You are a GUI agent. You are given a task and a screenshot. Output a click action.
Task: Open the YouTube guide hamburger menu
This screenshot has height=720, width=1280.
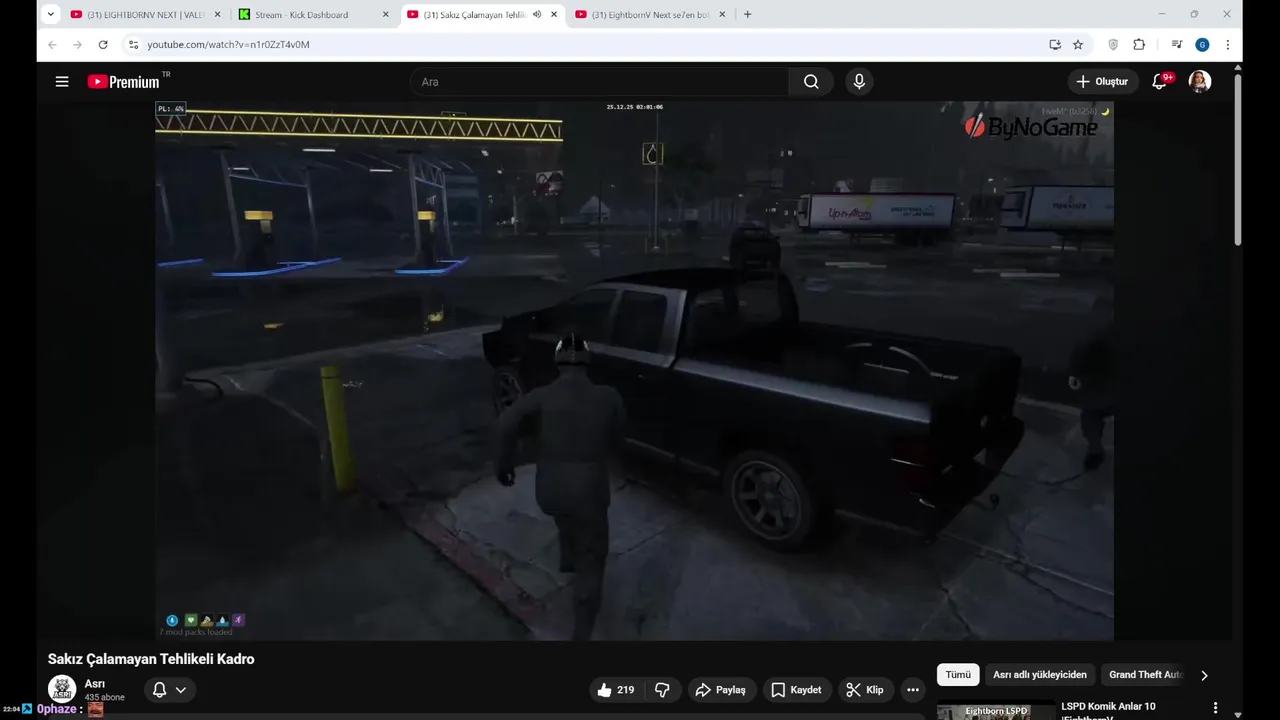[x=62, y=82]
